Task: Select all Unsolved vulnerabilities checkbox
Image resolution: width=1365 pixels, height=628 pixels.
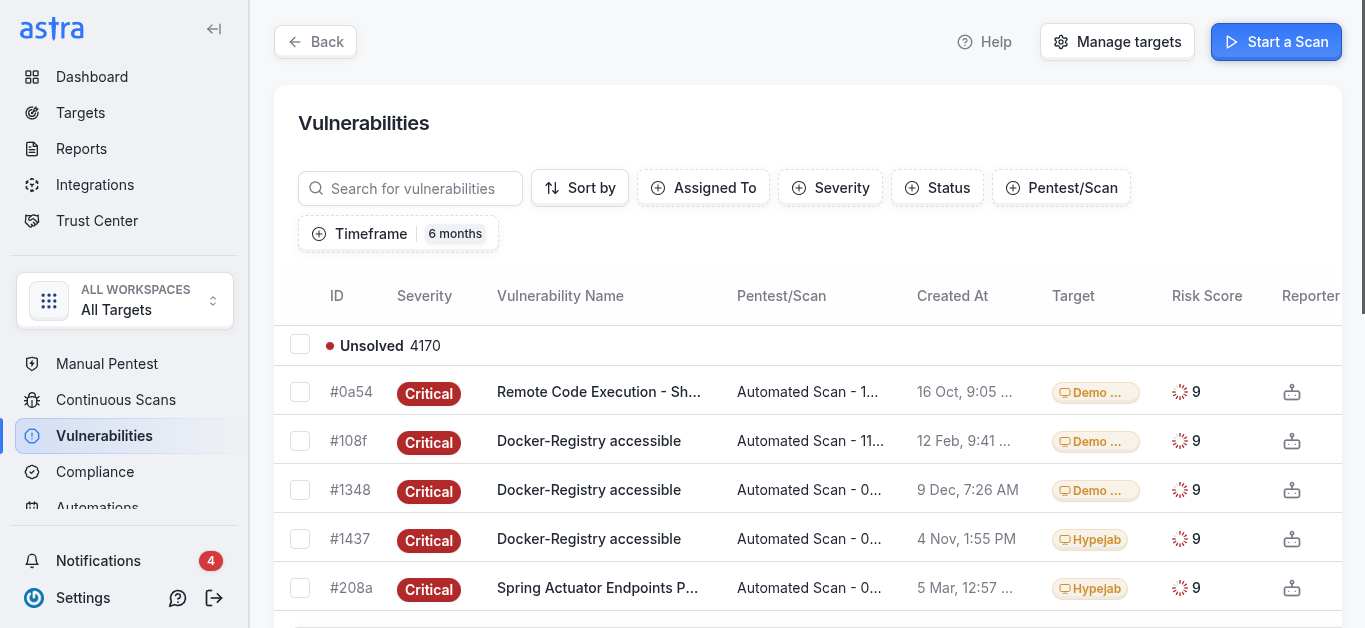Action: click(300, 345)
